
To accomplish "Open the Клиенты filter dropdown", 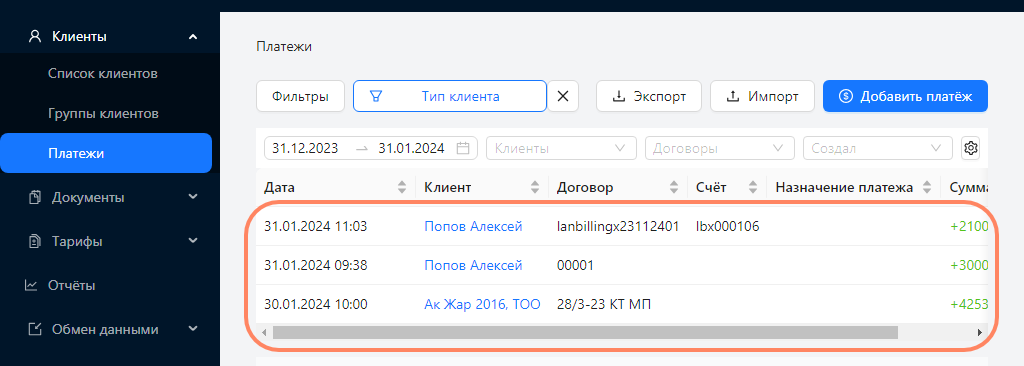I will tap(562, 148).
